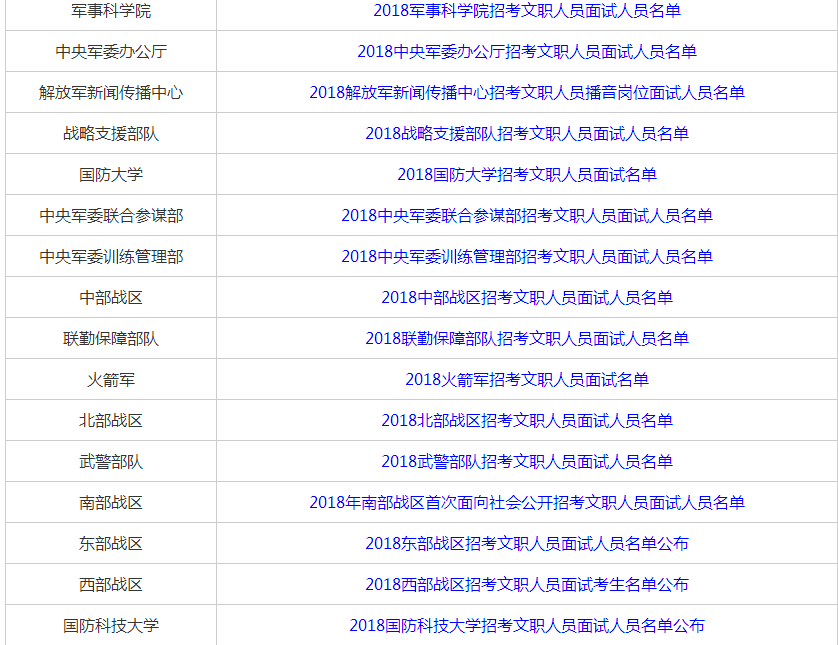Click the 2018解放军新闻传播中心 播音岗位 list link
This screenshot has height=645, width=838.
(527, 92)
